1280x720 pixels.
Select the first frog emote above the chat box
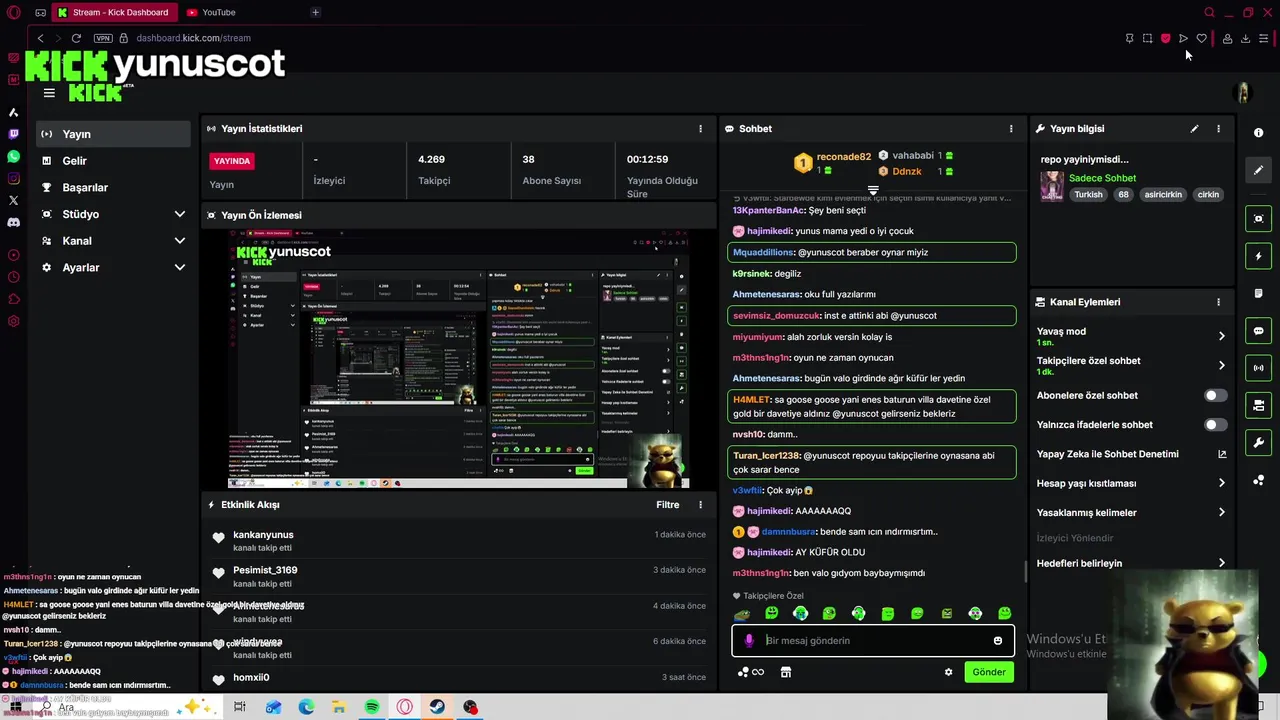pos(742,614)
